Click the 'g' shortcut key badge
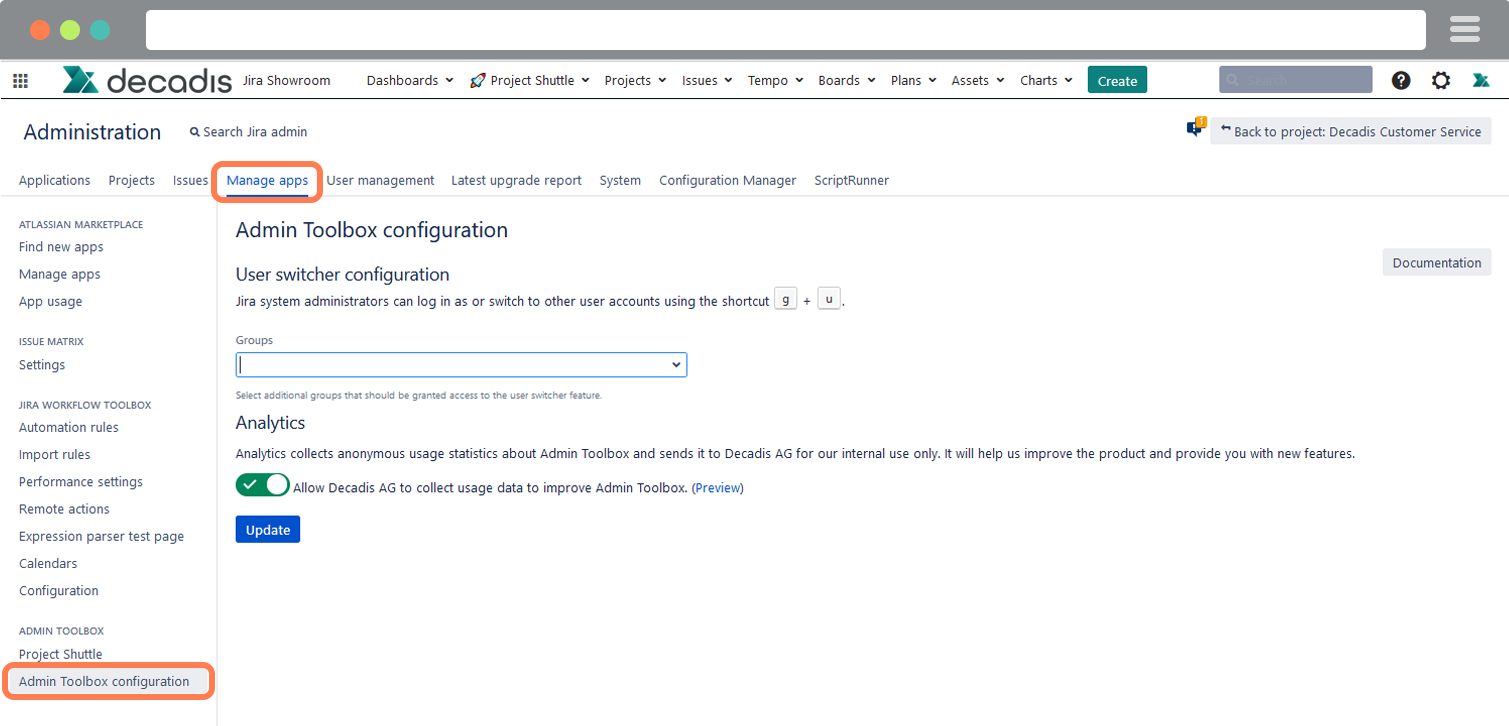This screenshot has height=726, width=1509. (x=786, y=297)
